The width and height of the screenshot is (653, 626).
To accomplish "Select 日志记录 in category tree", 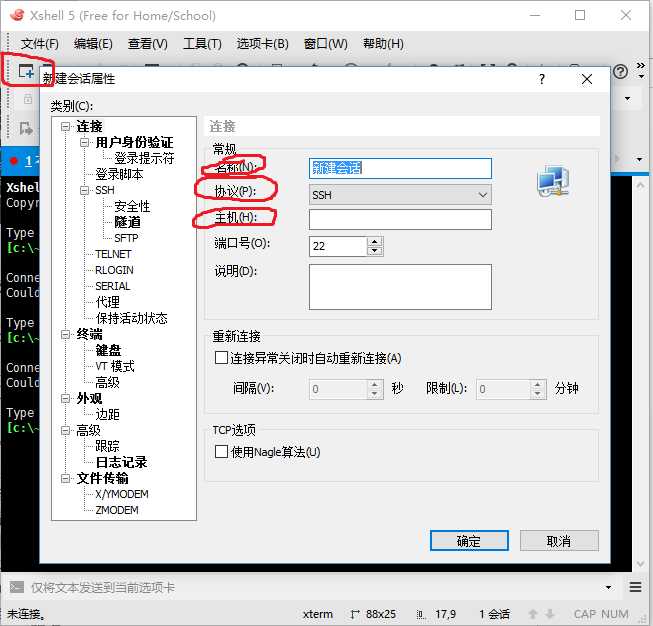I will point(121,462).
